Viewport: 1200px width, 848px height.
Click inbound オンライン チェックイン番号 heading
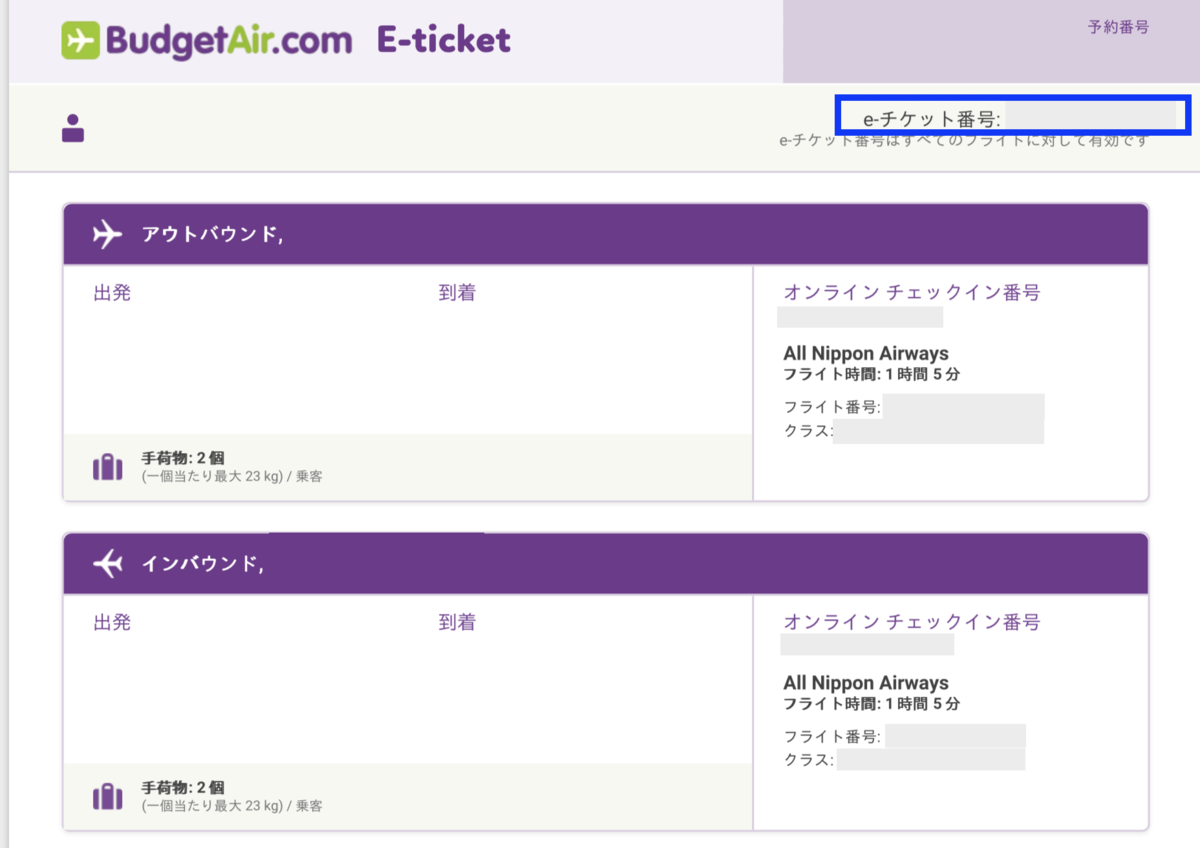912,622
